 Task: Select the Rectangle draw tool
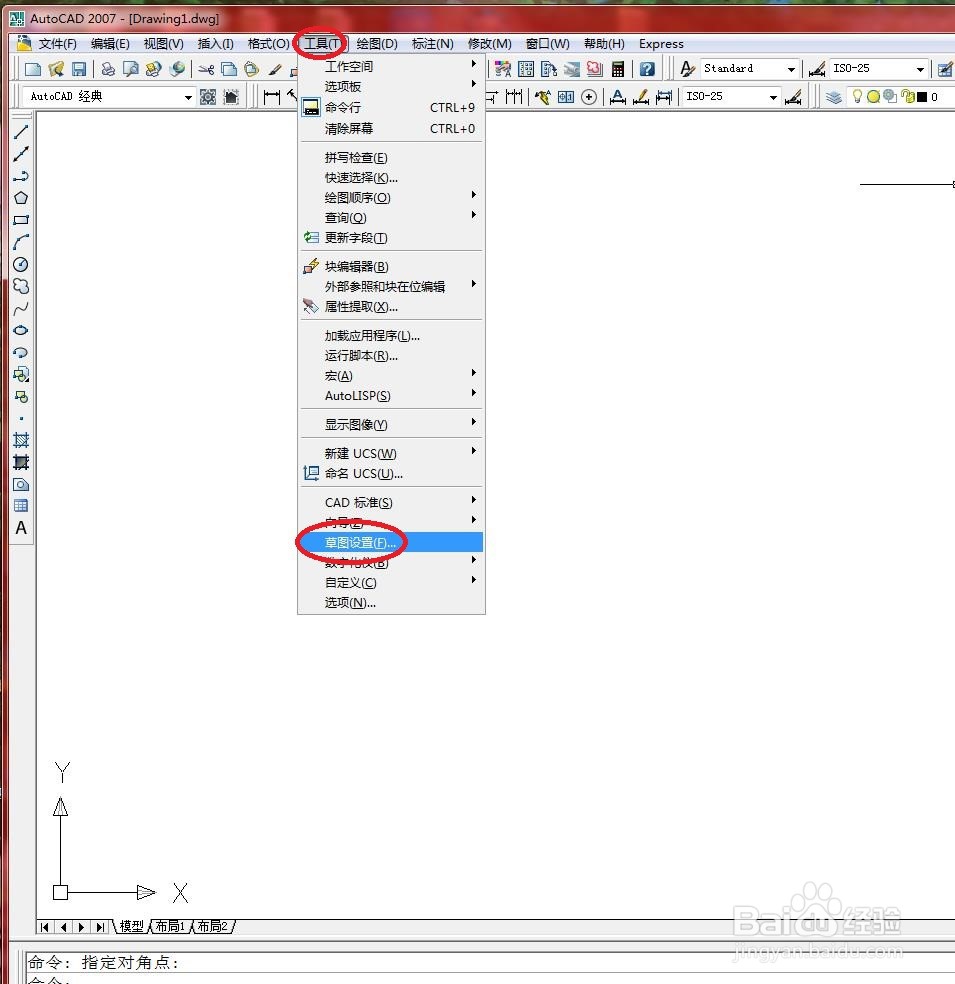click(21, 220)
